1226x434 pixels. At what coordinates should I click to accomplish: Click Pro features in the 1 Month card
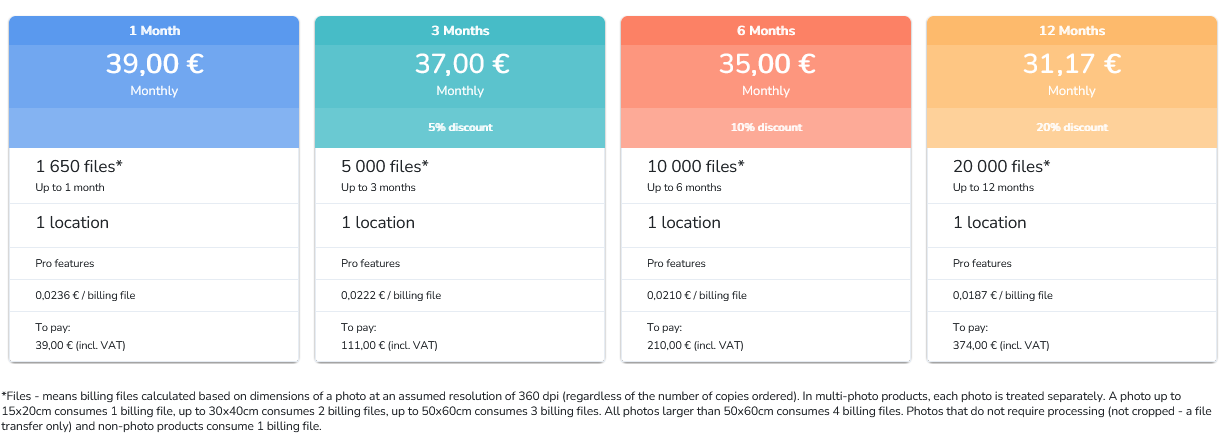[65, 264]
